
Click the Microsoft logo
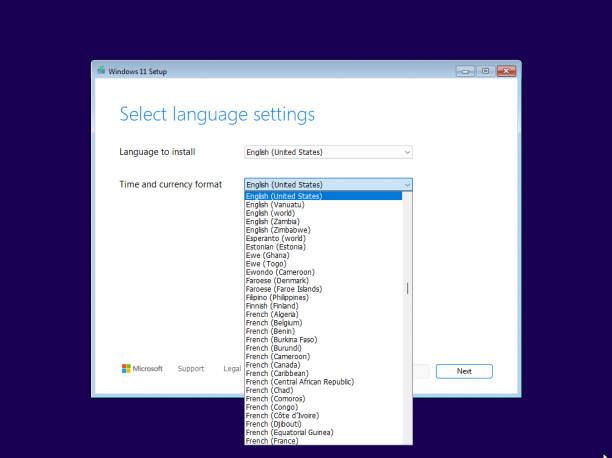tap(142, 369)
